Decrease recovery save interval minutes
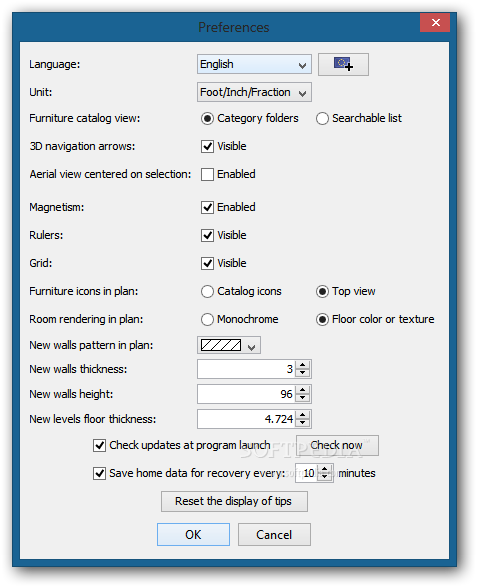The image size is (477, 587). coord(325,477)
